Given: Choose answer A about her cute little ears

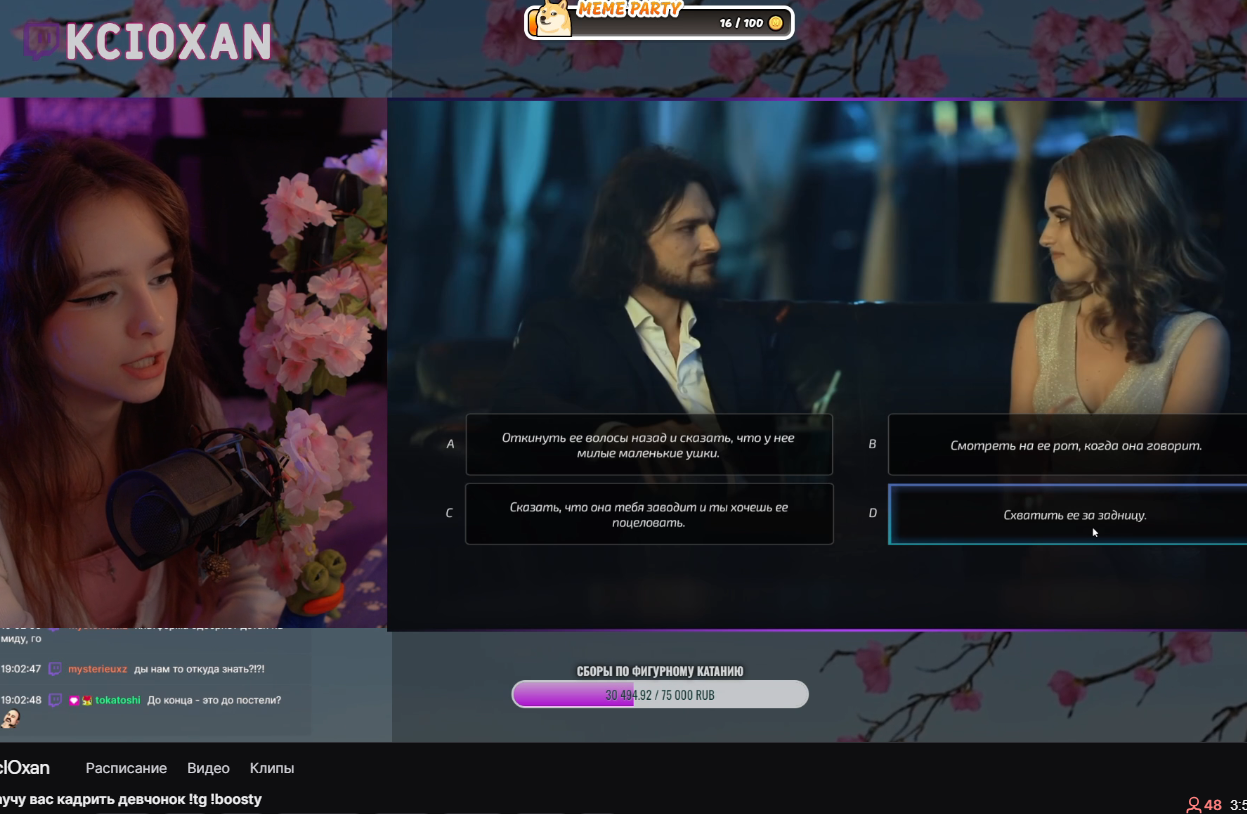Looking at the screenshot, I should [649, 444].
